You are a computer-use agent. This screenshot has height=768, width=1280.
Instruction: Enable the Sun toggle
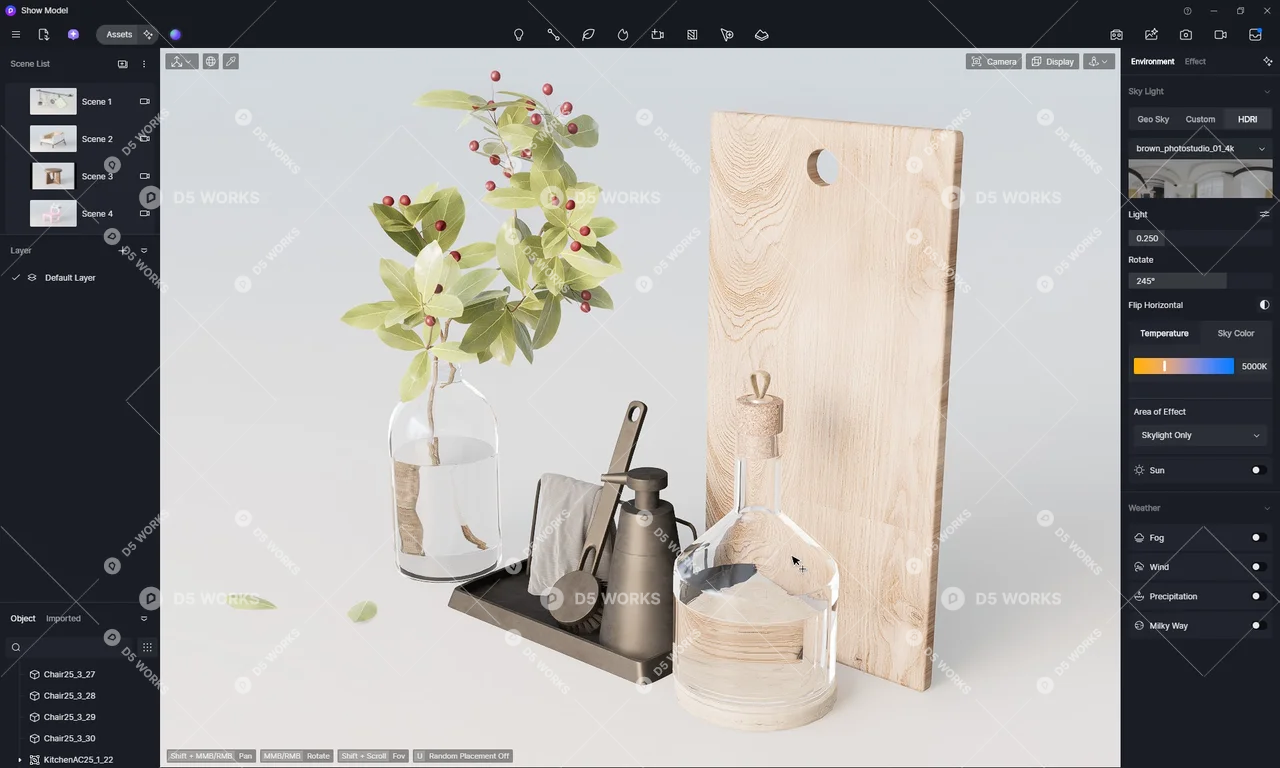[x=1258, y=470]
